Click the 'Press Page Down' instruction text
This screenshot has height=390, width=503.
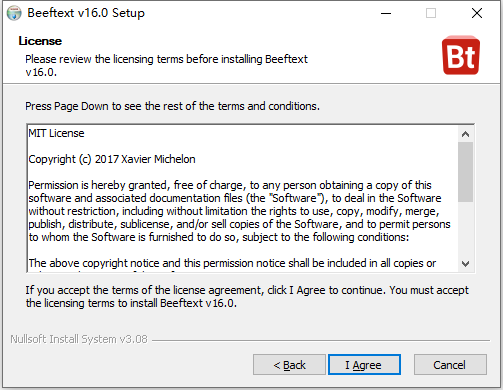172,106
